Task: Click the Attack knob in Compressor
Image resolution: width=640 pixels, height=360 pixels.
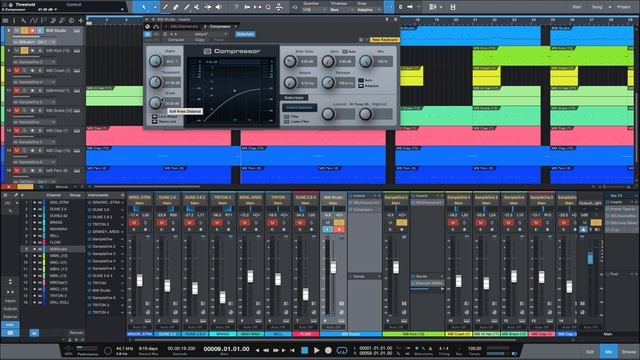Action: coord(290,82)
